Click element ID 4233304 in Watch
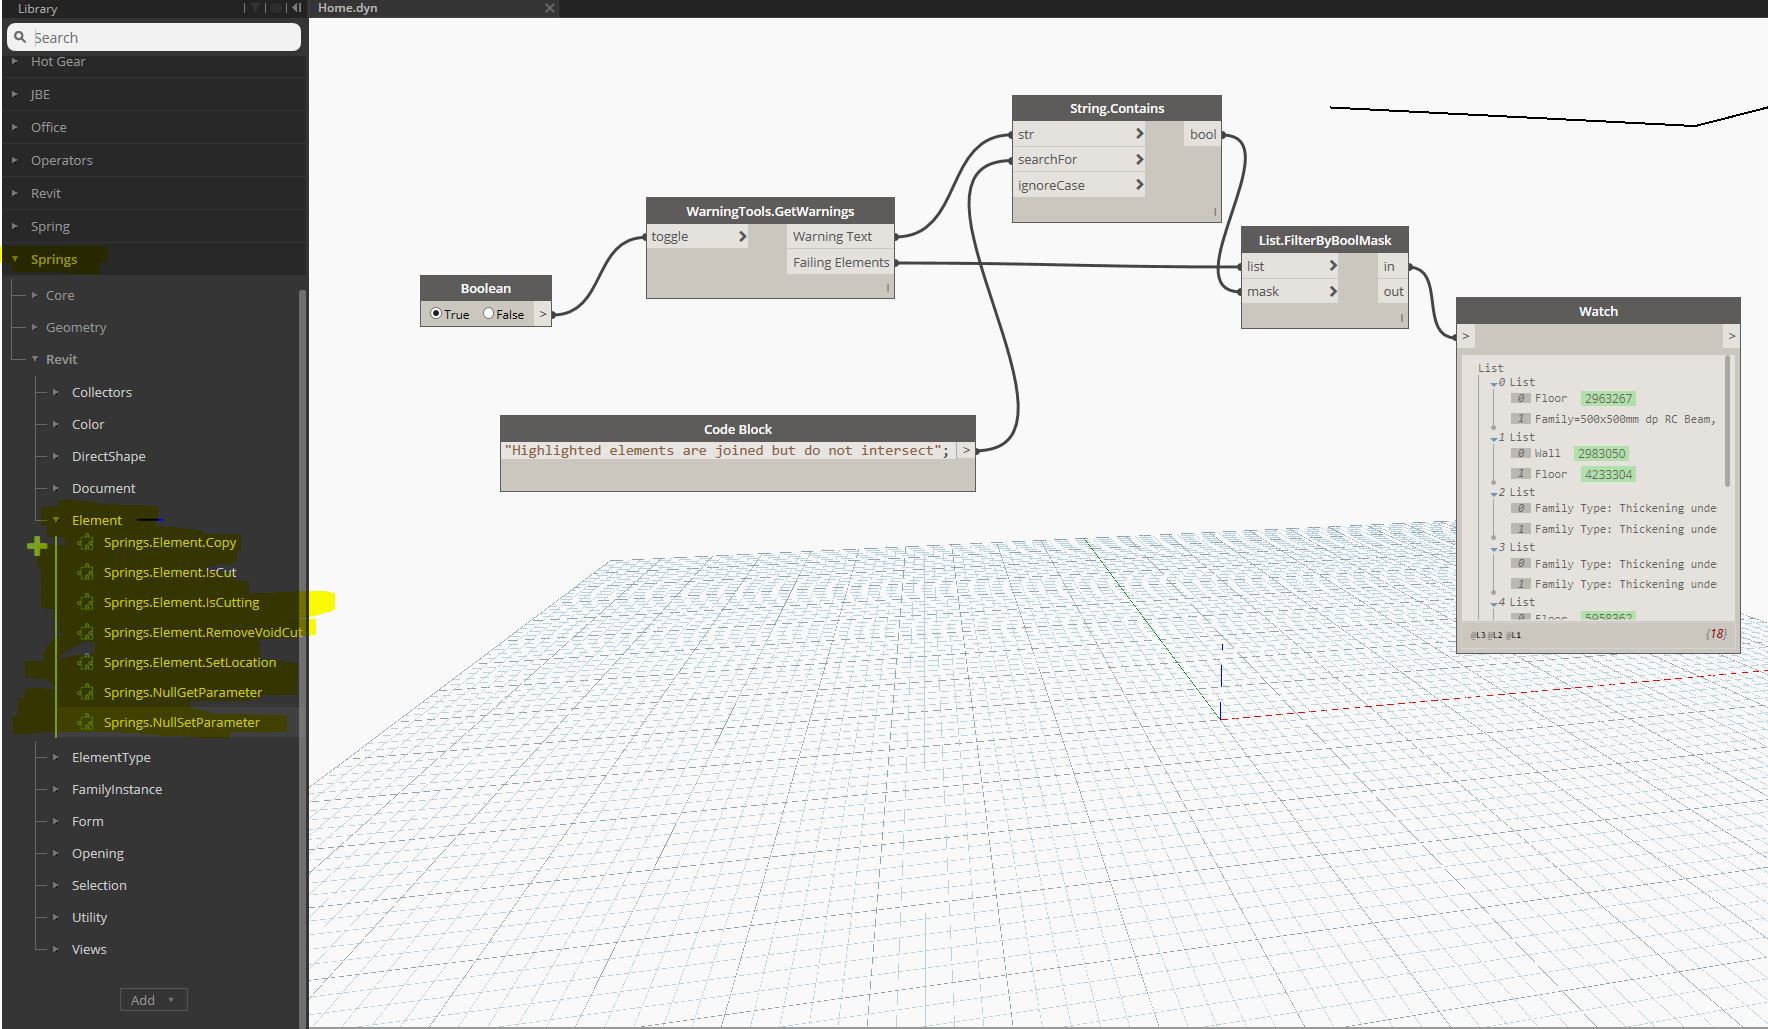 [x=1608, y=474]
